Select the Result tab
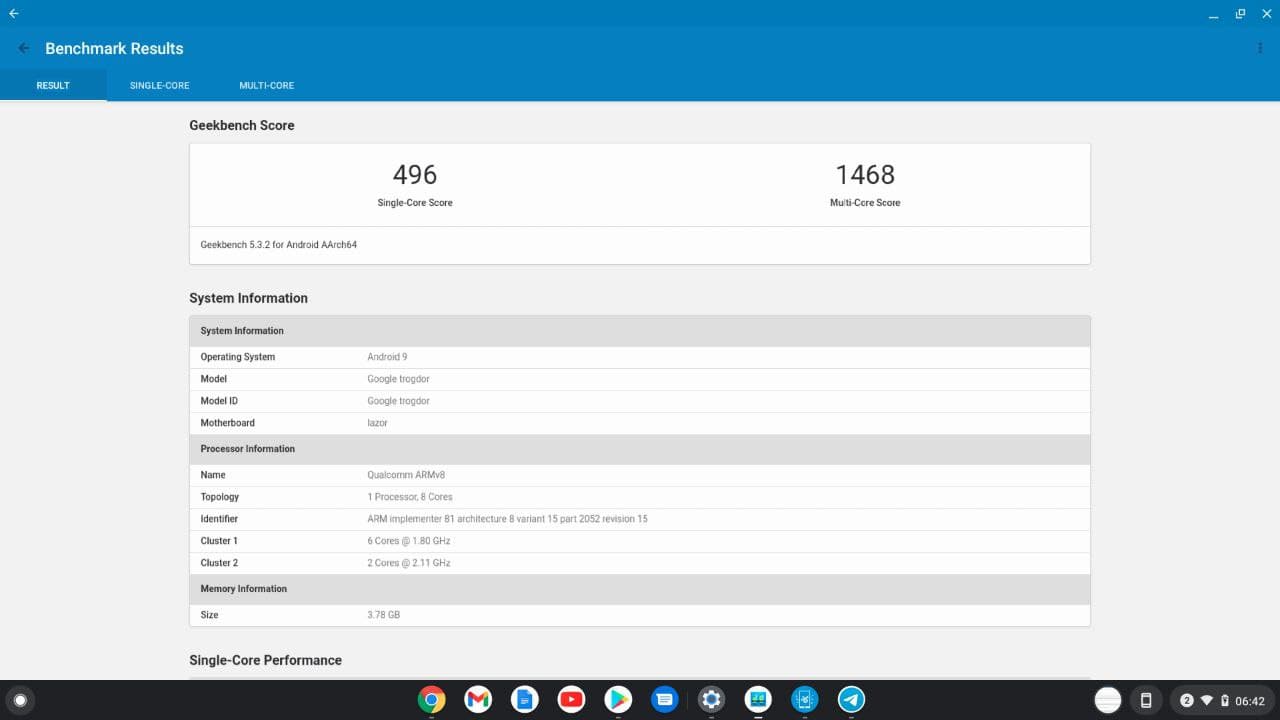Screen dimensions: 1280x720 pos(53,86)
